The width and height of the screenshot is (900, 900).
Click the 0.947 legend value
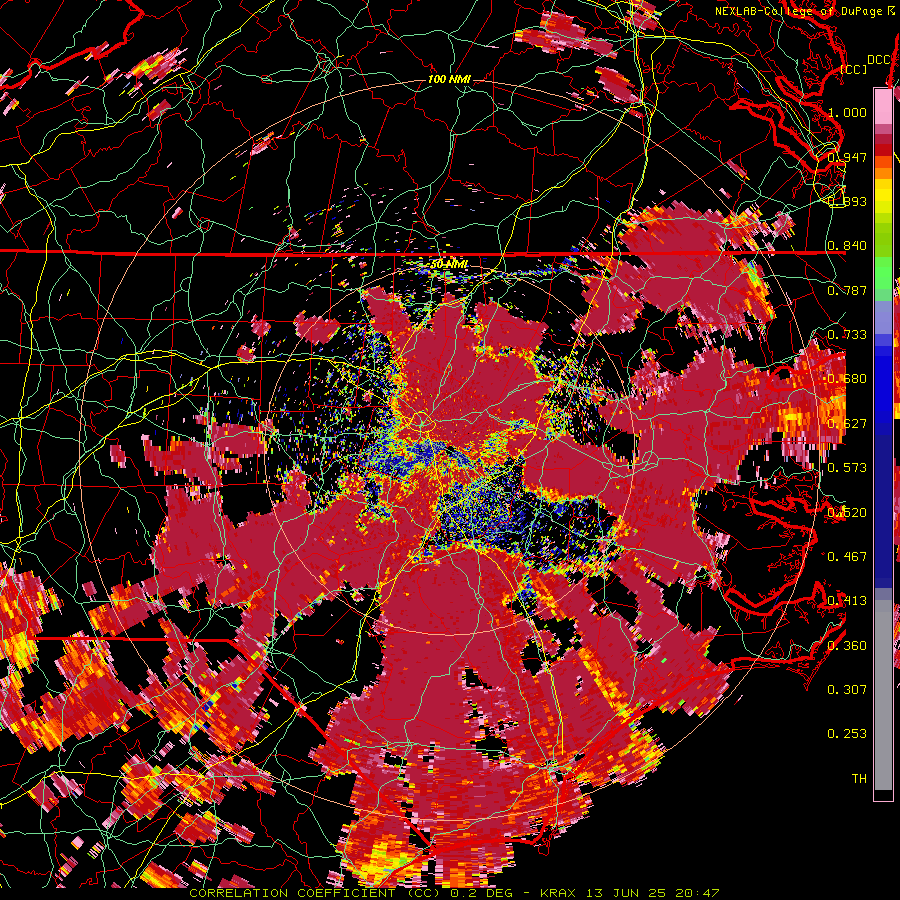pos(847,157)
